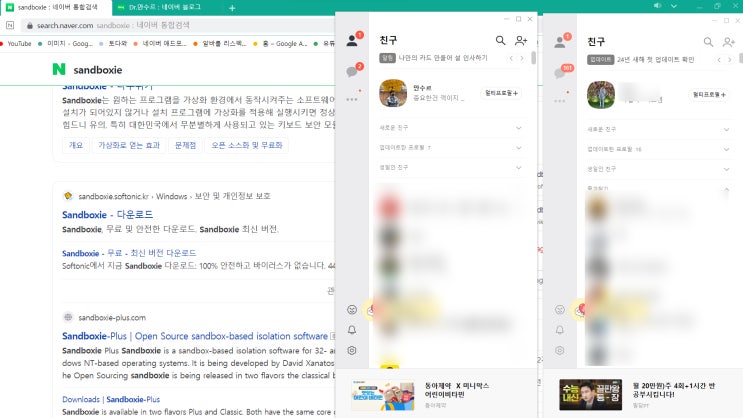Click left KakaoTalk profile picture 만수르
The width and height of the screenshot is (743, 418).
pyautogui.click(x=393, y=93)
